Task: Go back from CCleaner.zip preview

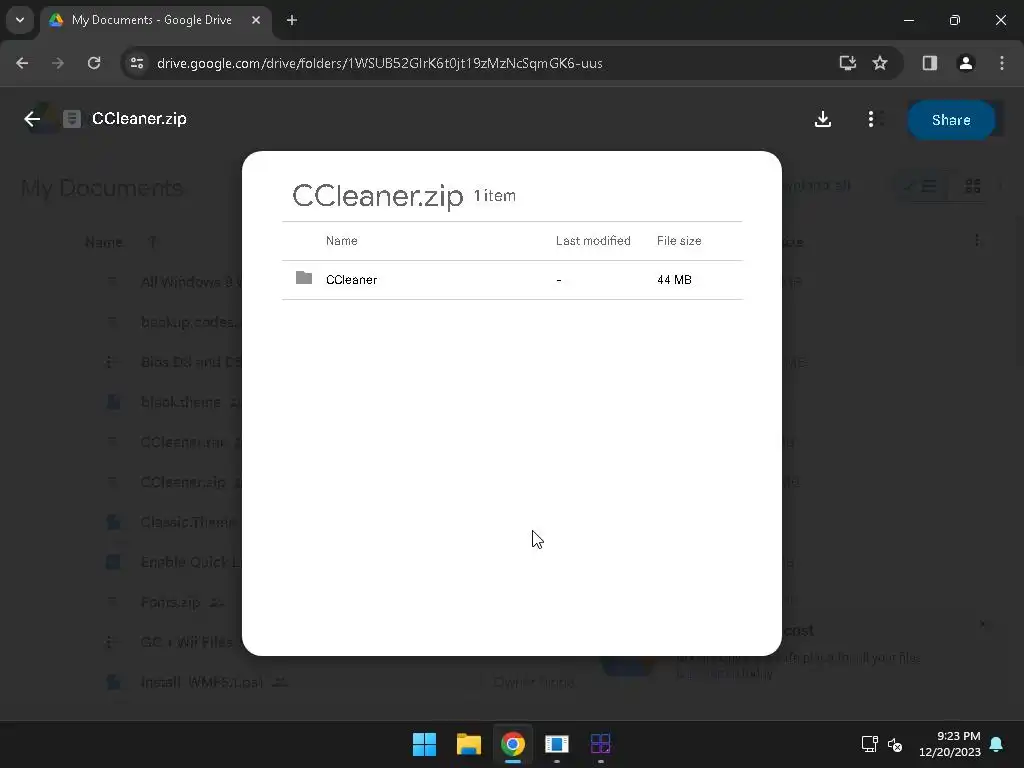Action: [x=32, y=119]
